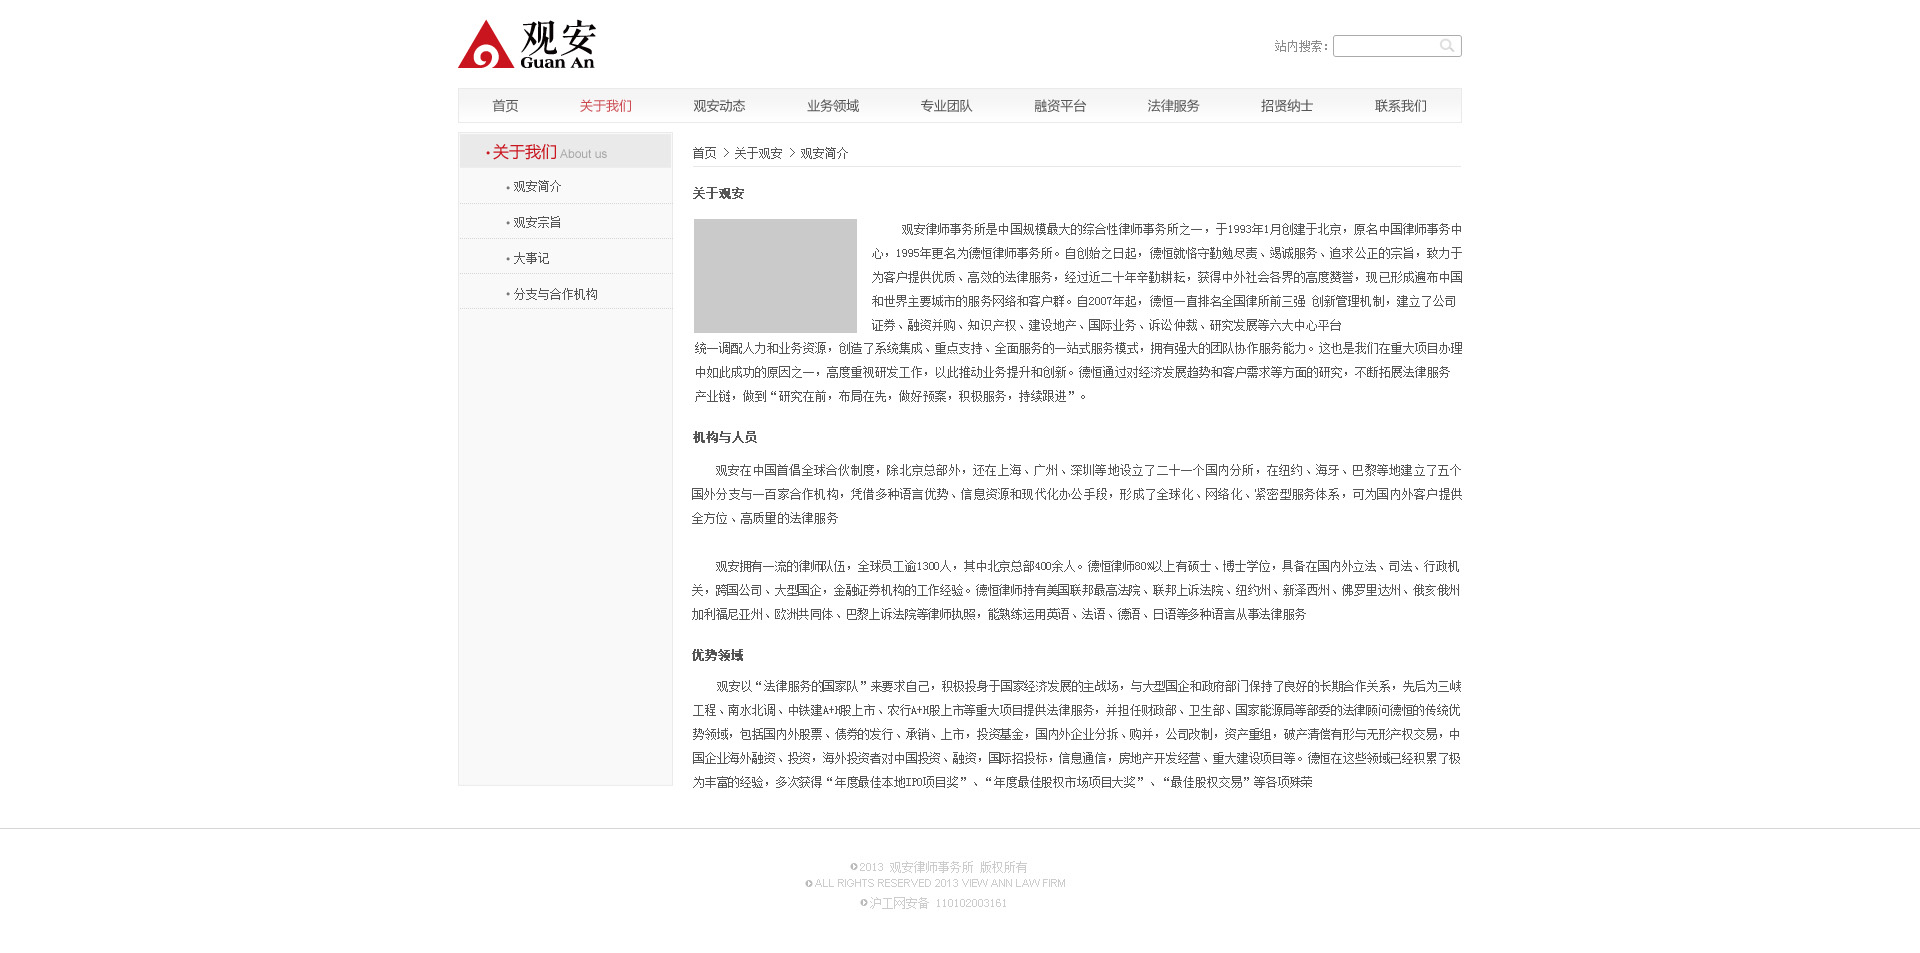The width and height of the screenshot is (1920, 953).
Task: Click the sidebar header 关于我们 About us
Action: click(x=565, y=151)
